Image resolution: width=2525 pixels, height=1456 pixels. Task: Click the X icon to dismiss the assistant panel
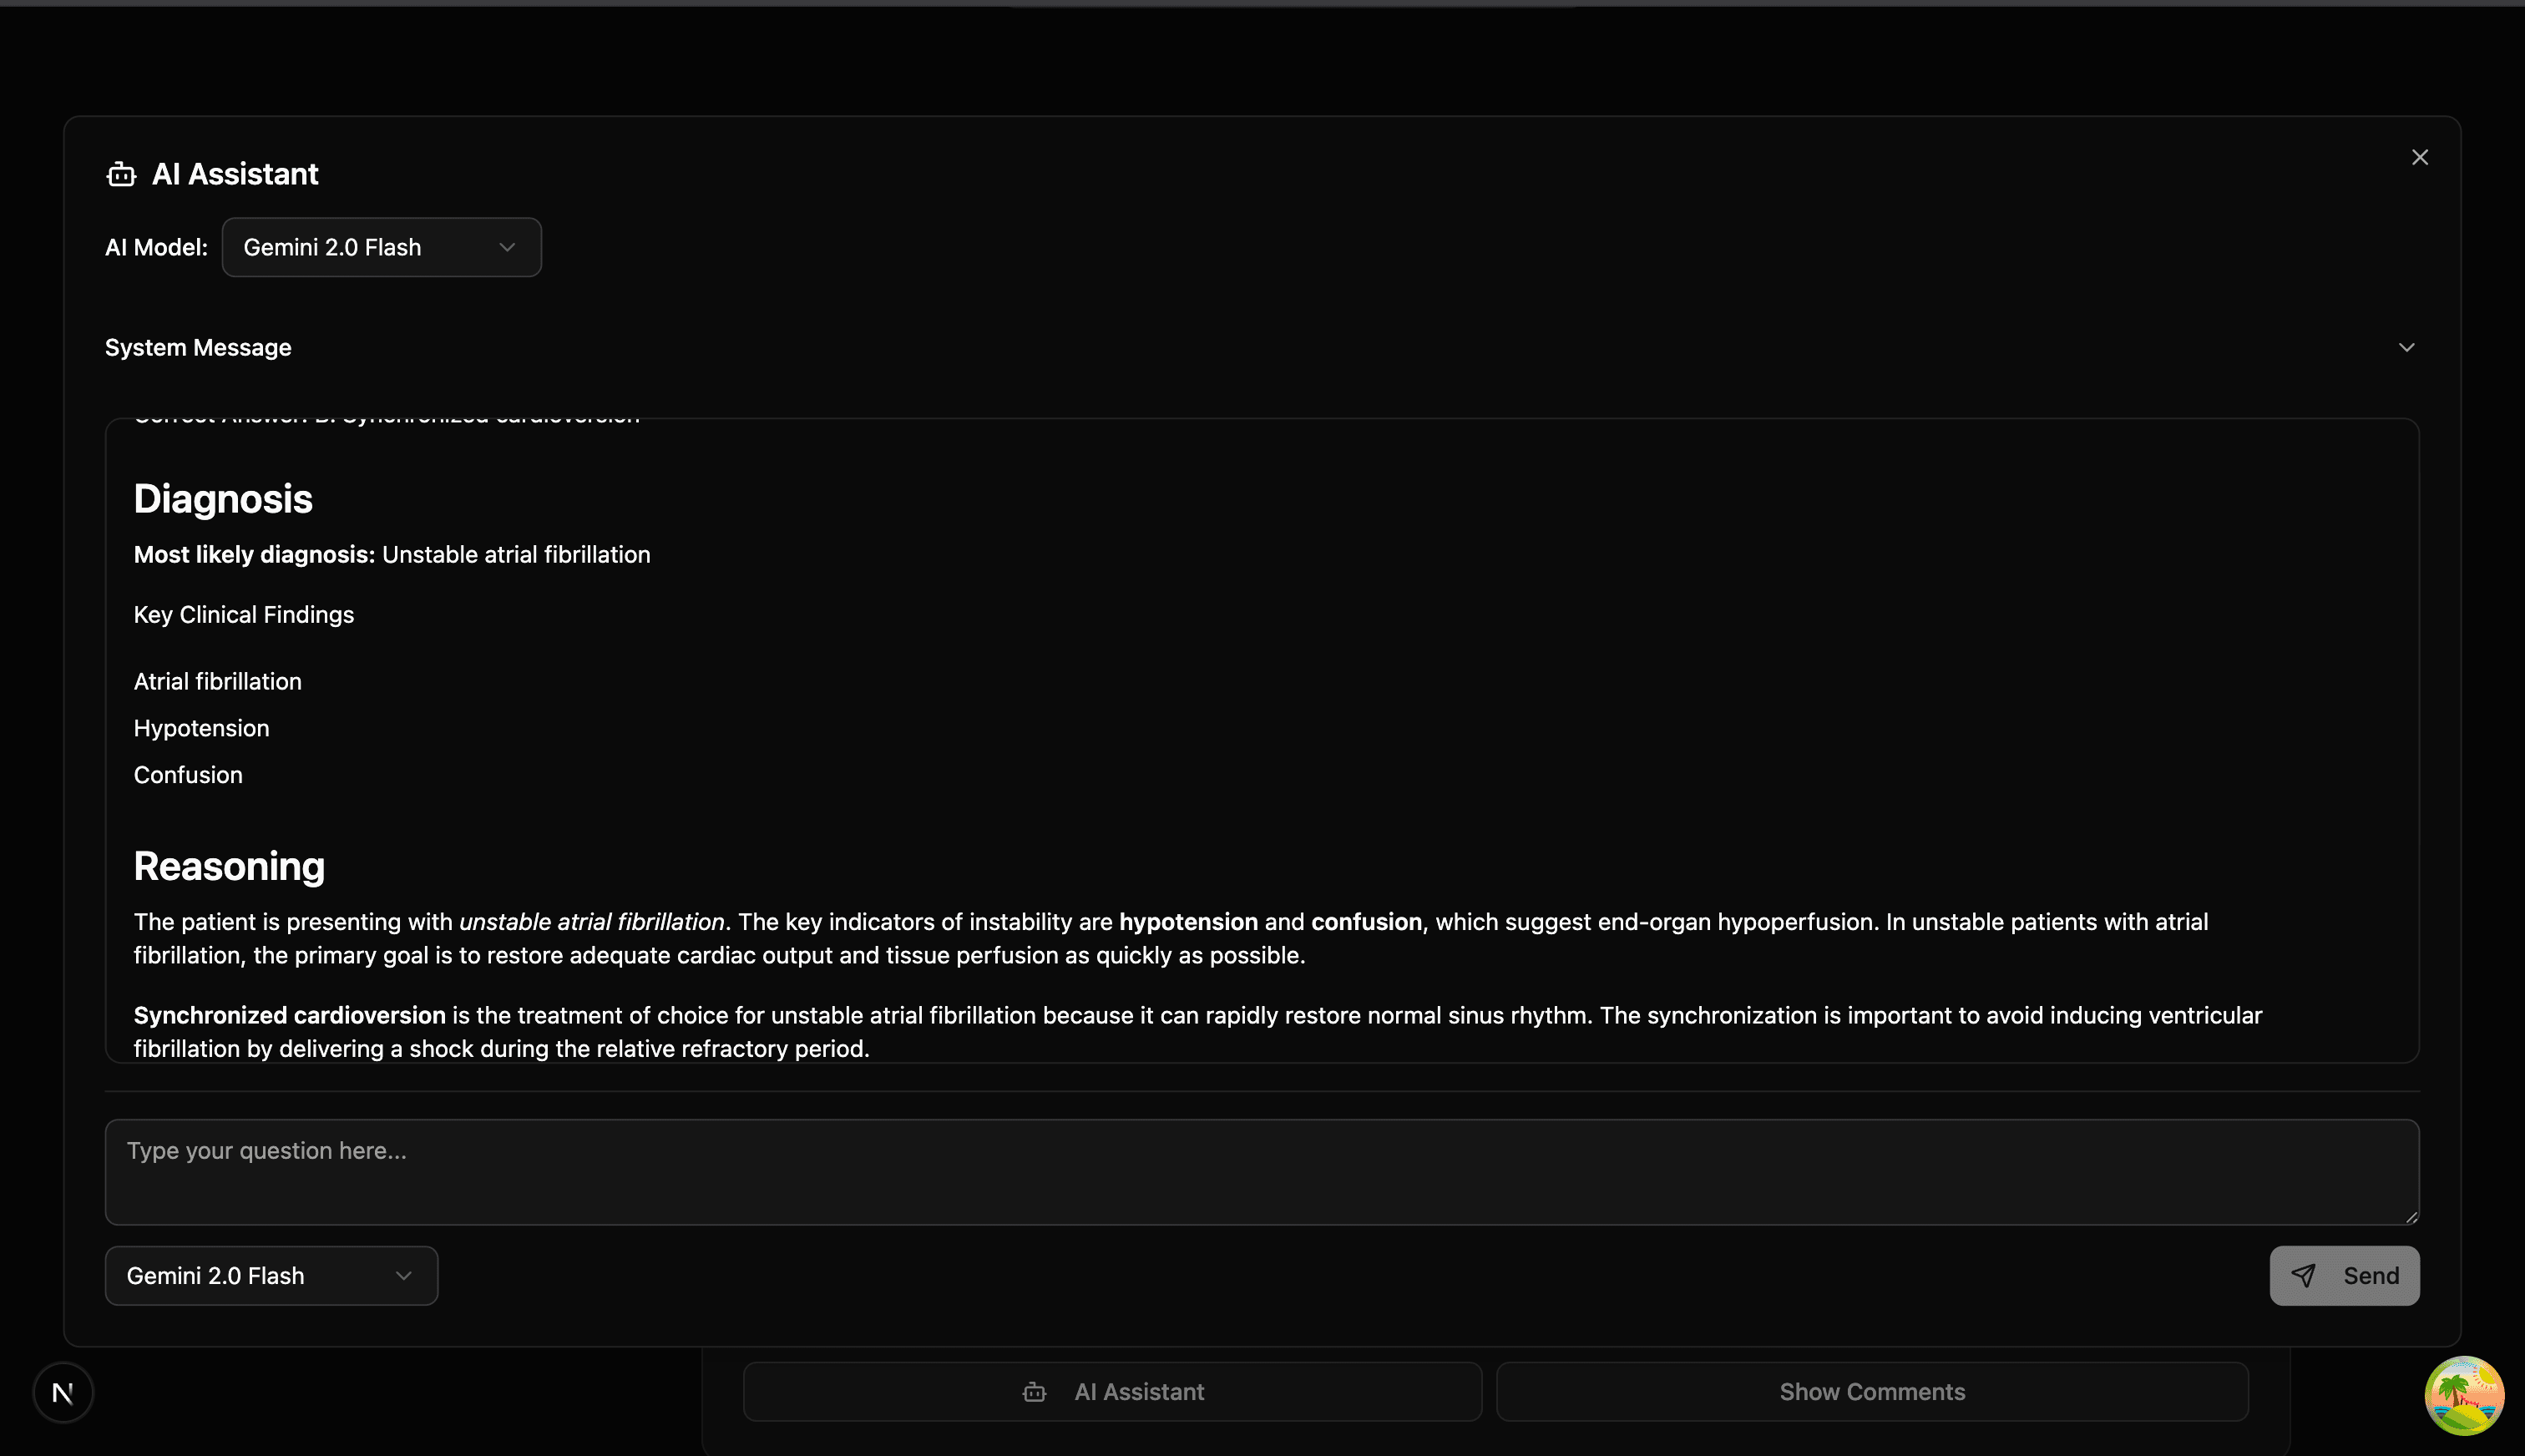pyautogui.click(x=2419, y=157)
